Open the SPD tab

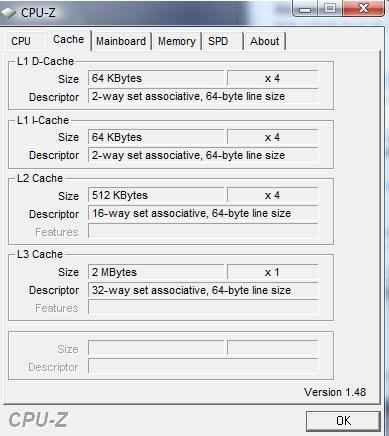[222, 41]
